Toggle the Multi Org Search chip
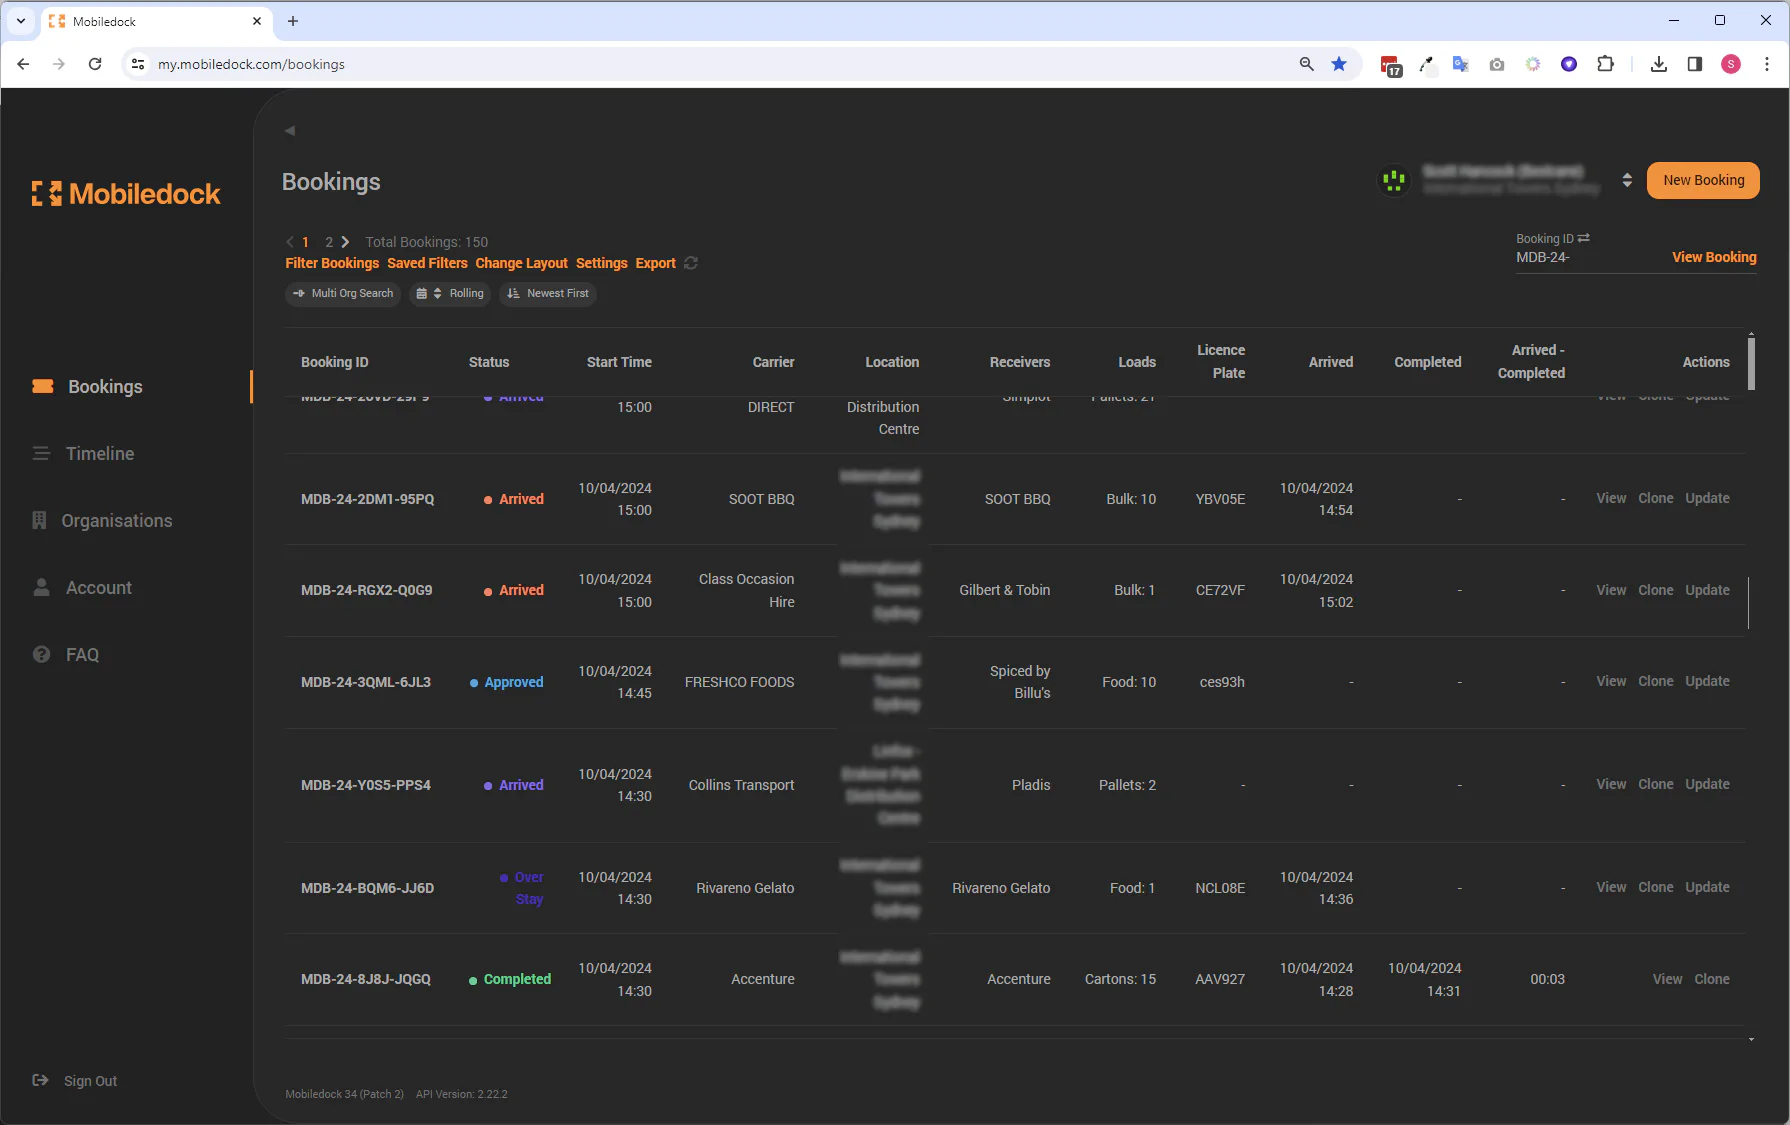Viewport: 1790px width, 1125px height. click(343, 293)
